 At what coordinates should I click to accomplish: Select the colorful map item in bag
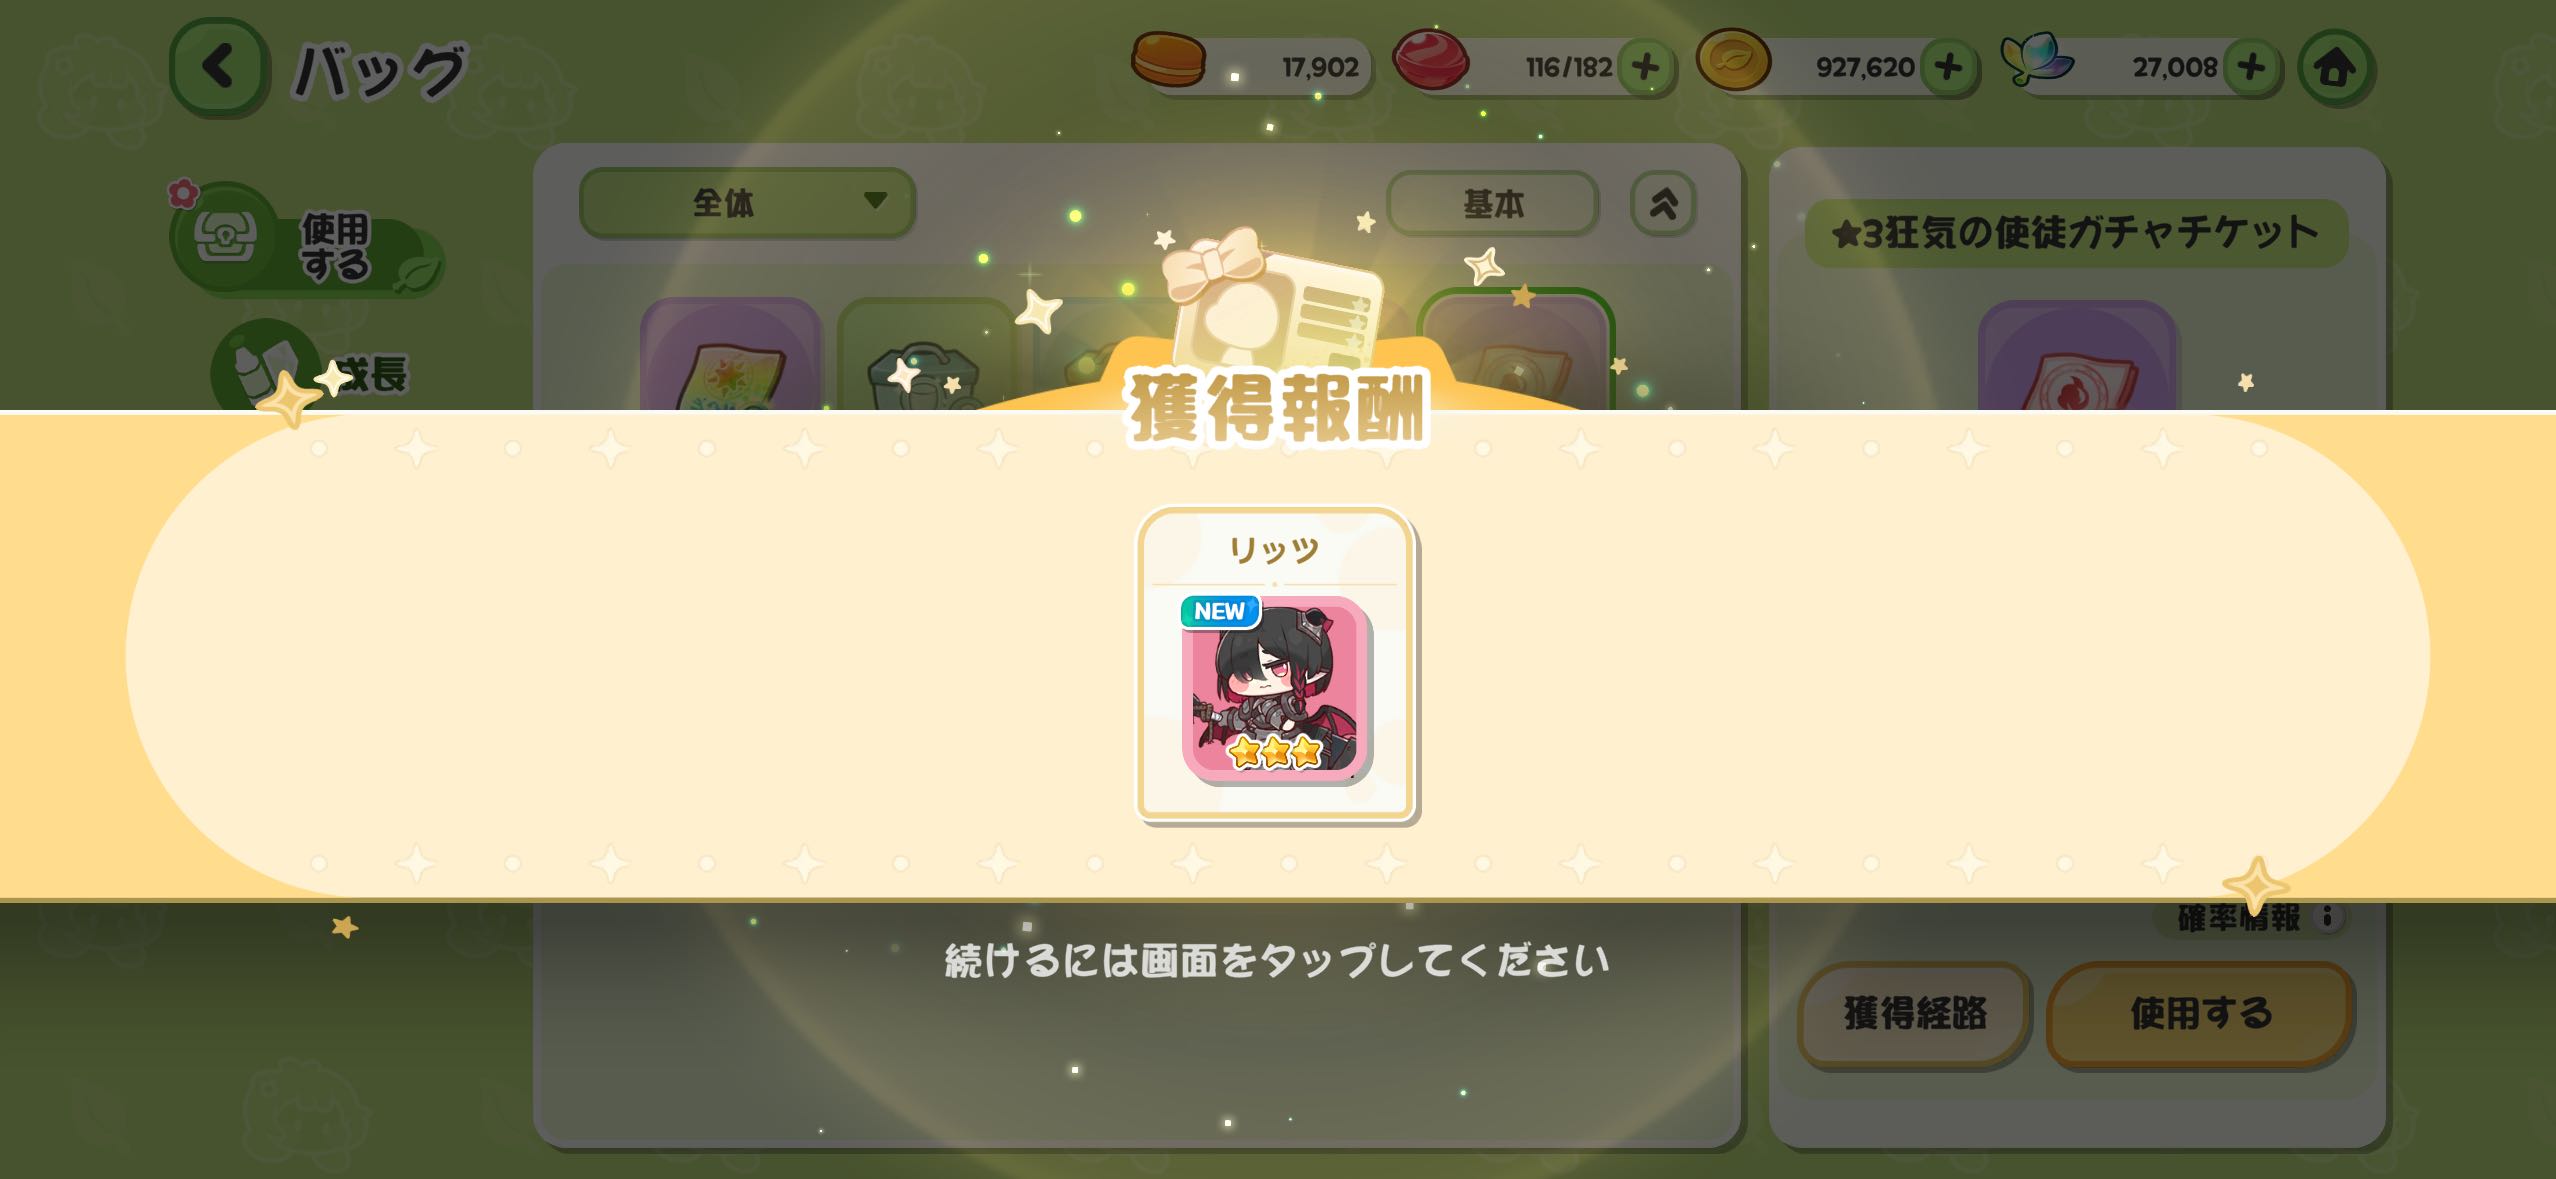[x=730, y=354]
